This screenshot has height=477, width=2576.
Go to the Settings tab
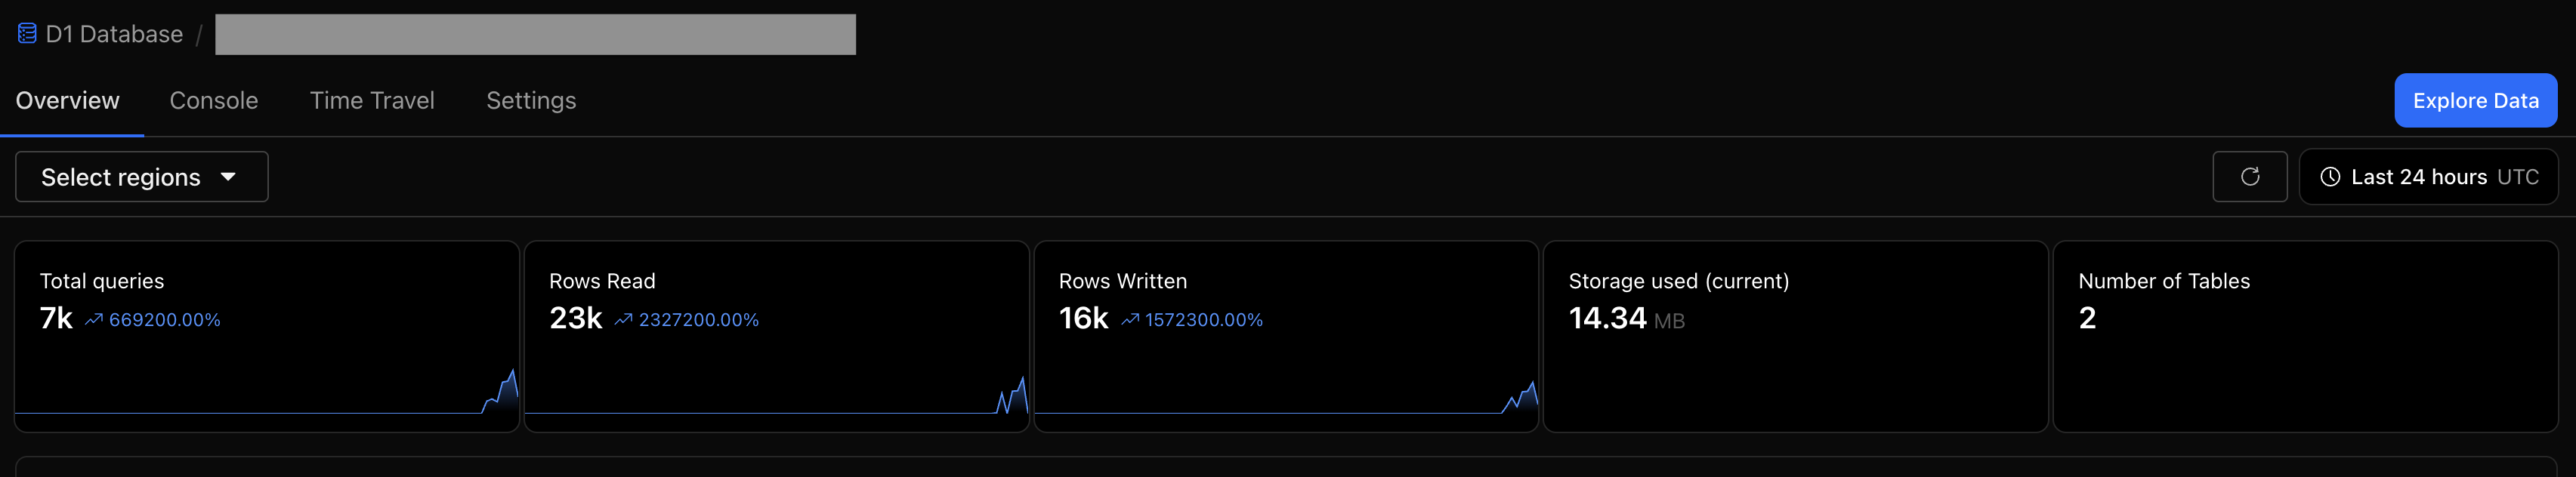pyautogui.click(x=531, y=101)
